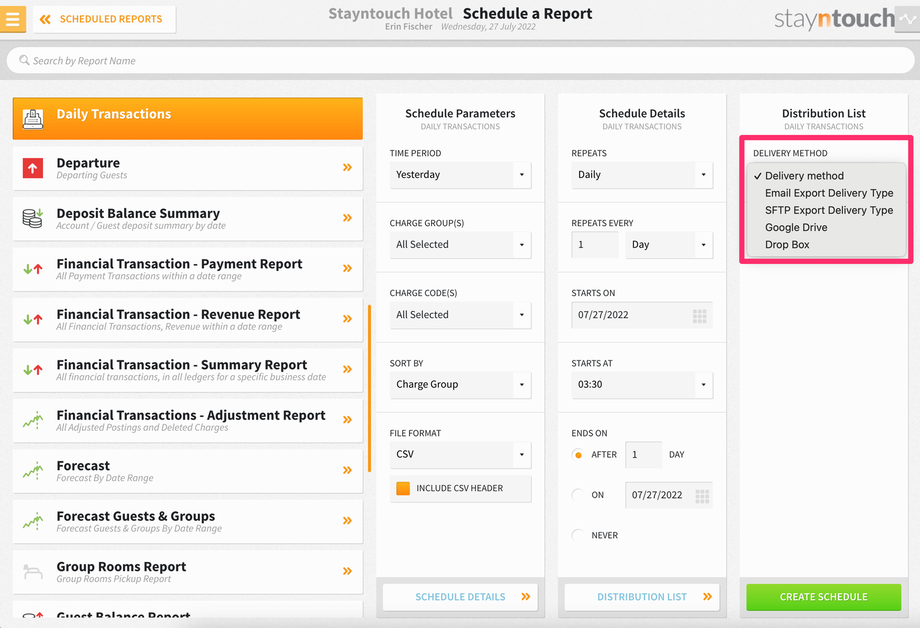Choose Google Drive delivery option

tap(827, 227)
